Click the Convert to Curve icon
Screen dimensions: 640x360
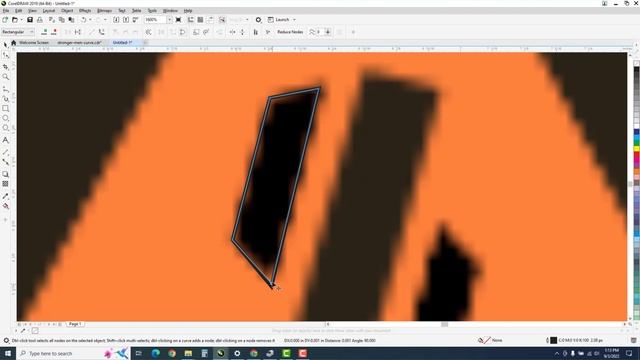coord(102,32)
